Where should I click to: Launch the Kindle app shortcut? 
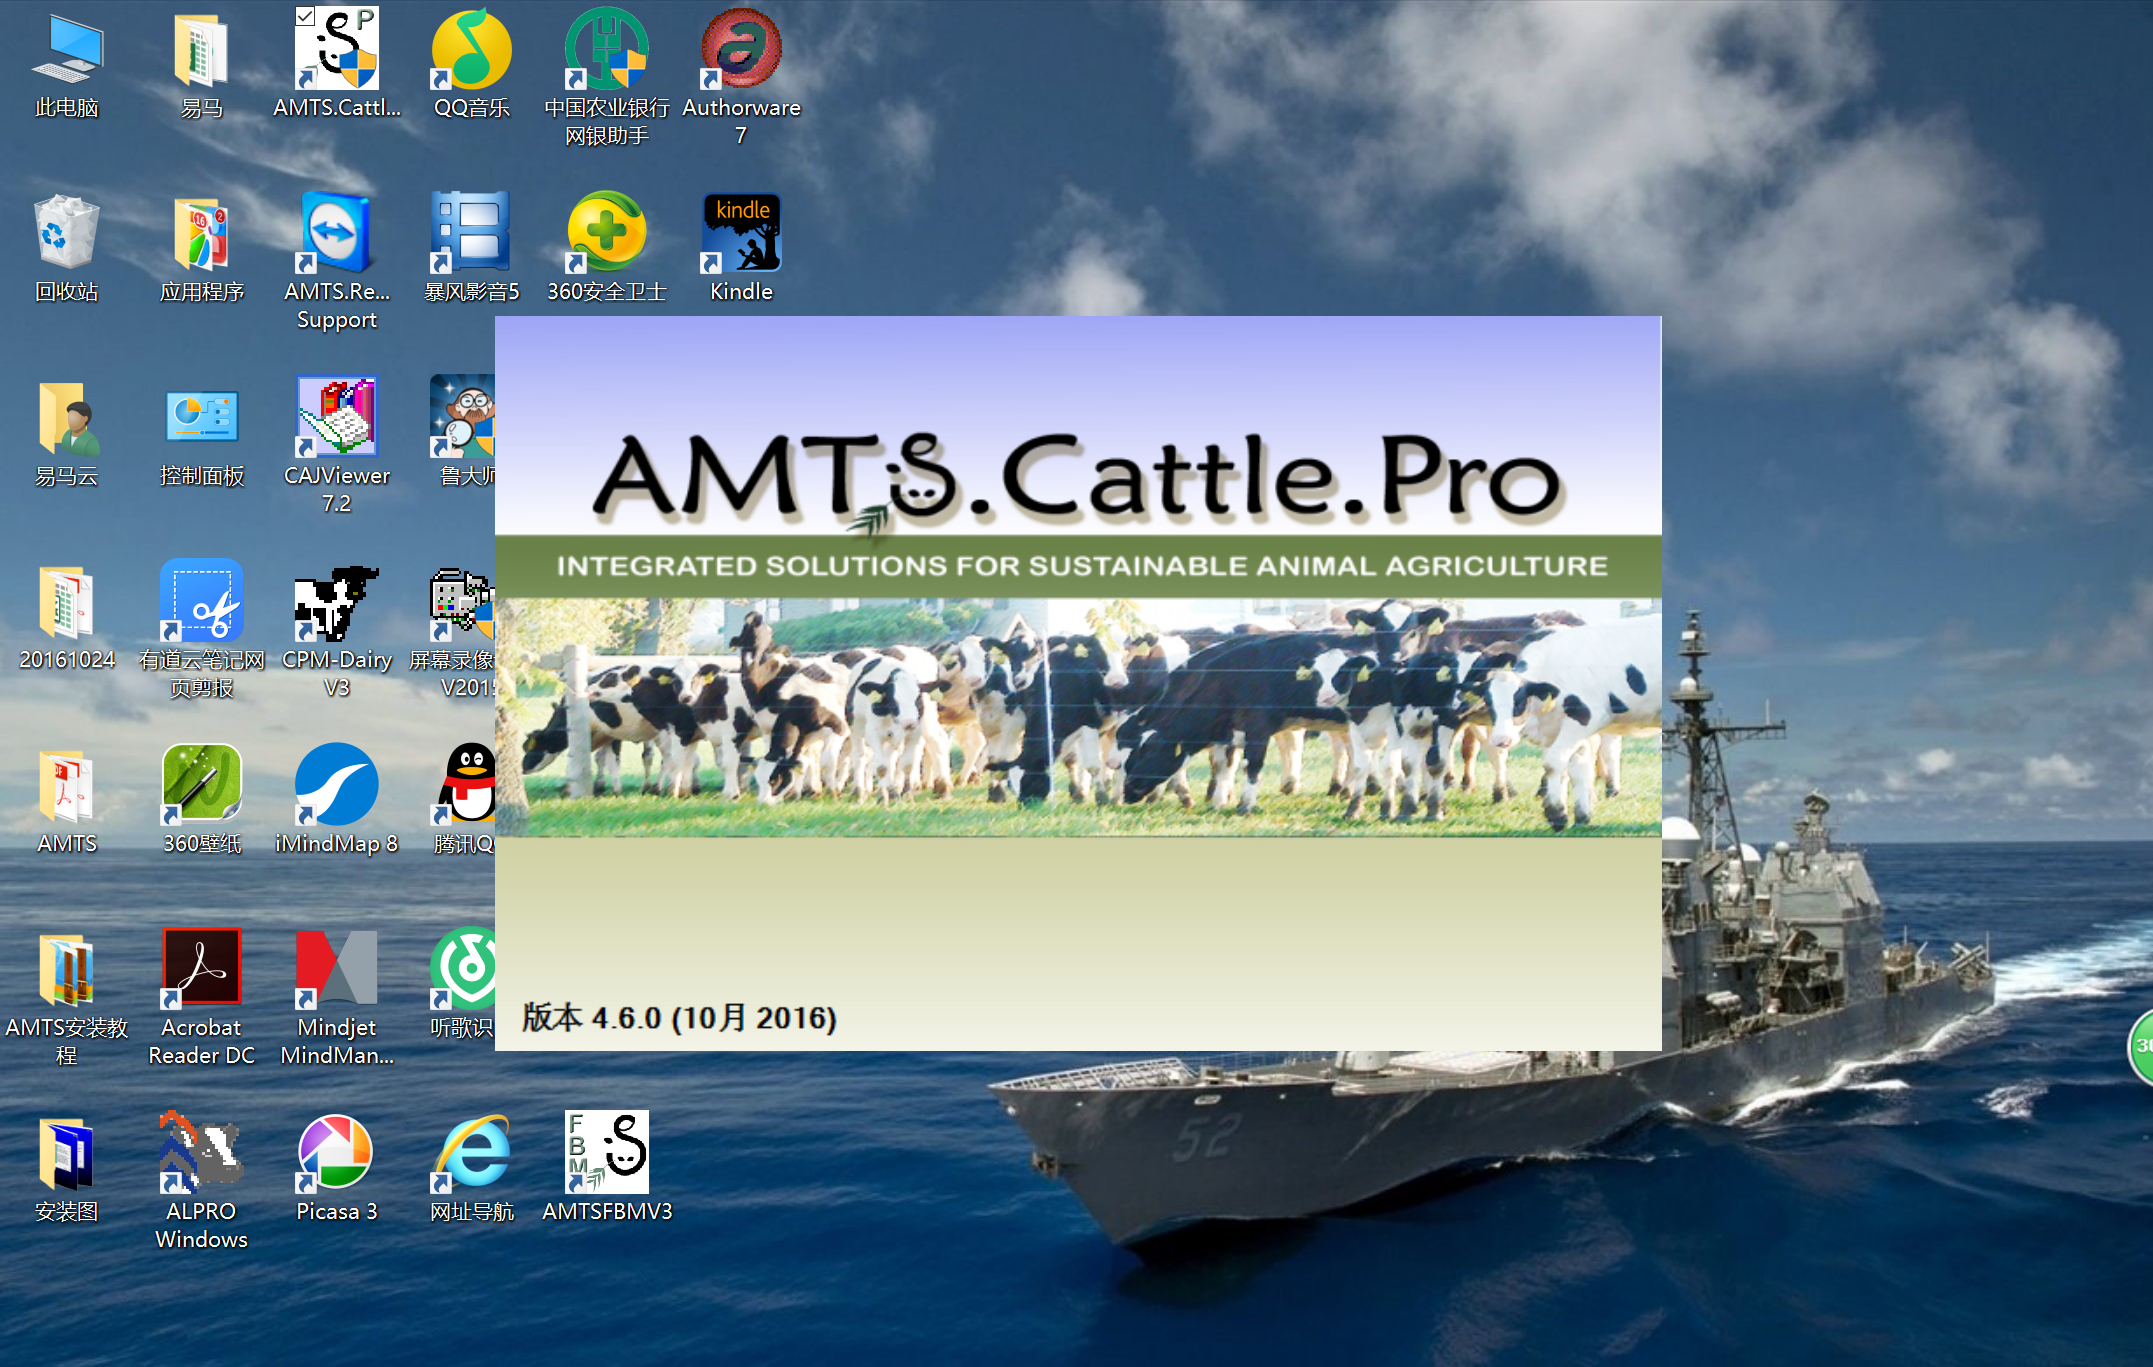point(741,249)
